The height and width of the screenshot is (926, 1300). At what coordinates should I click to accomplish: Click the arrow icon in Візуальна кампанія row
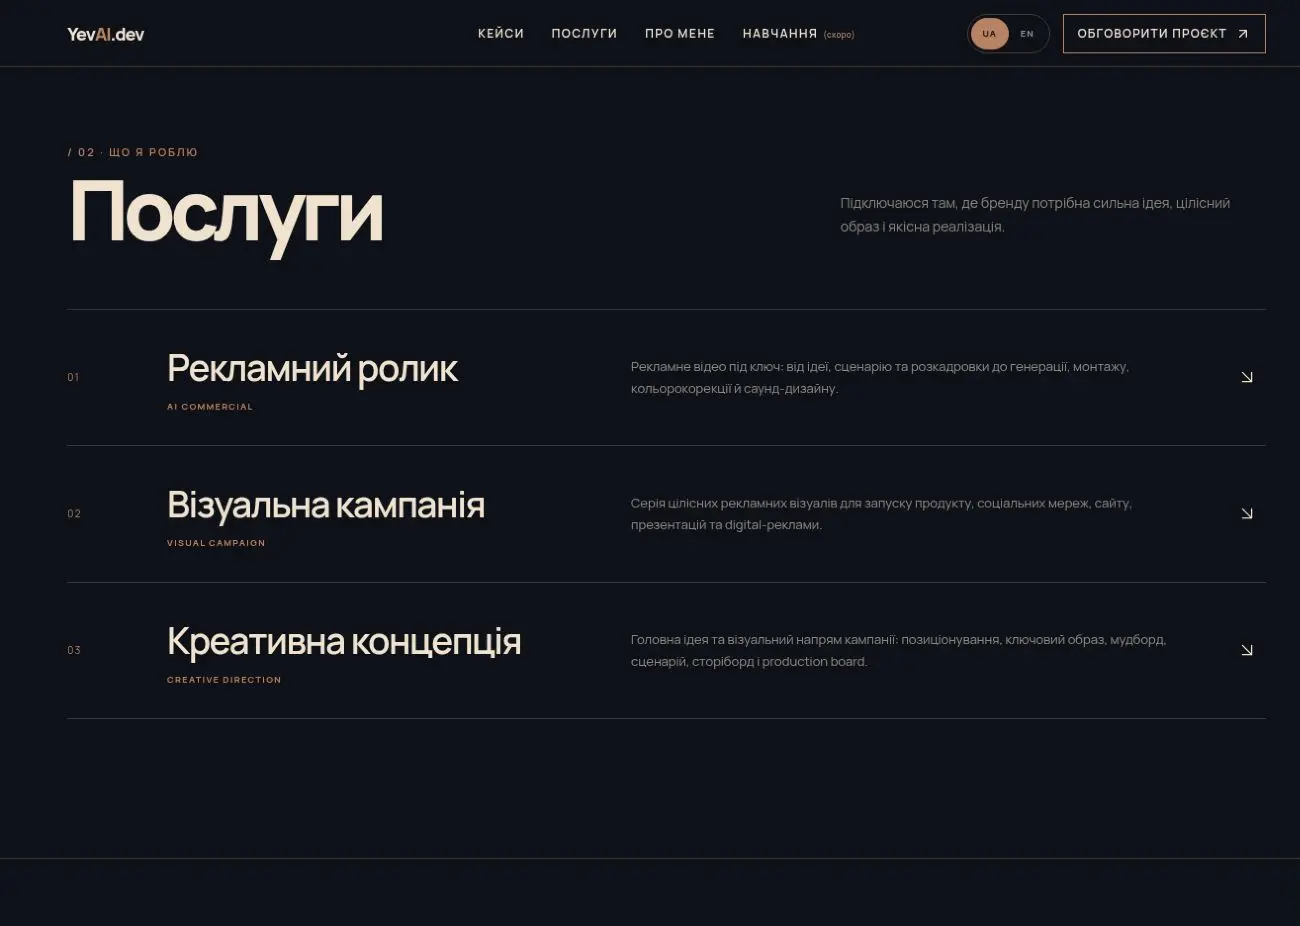(x=1246, y=513)
